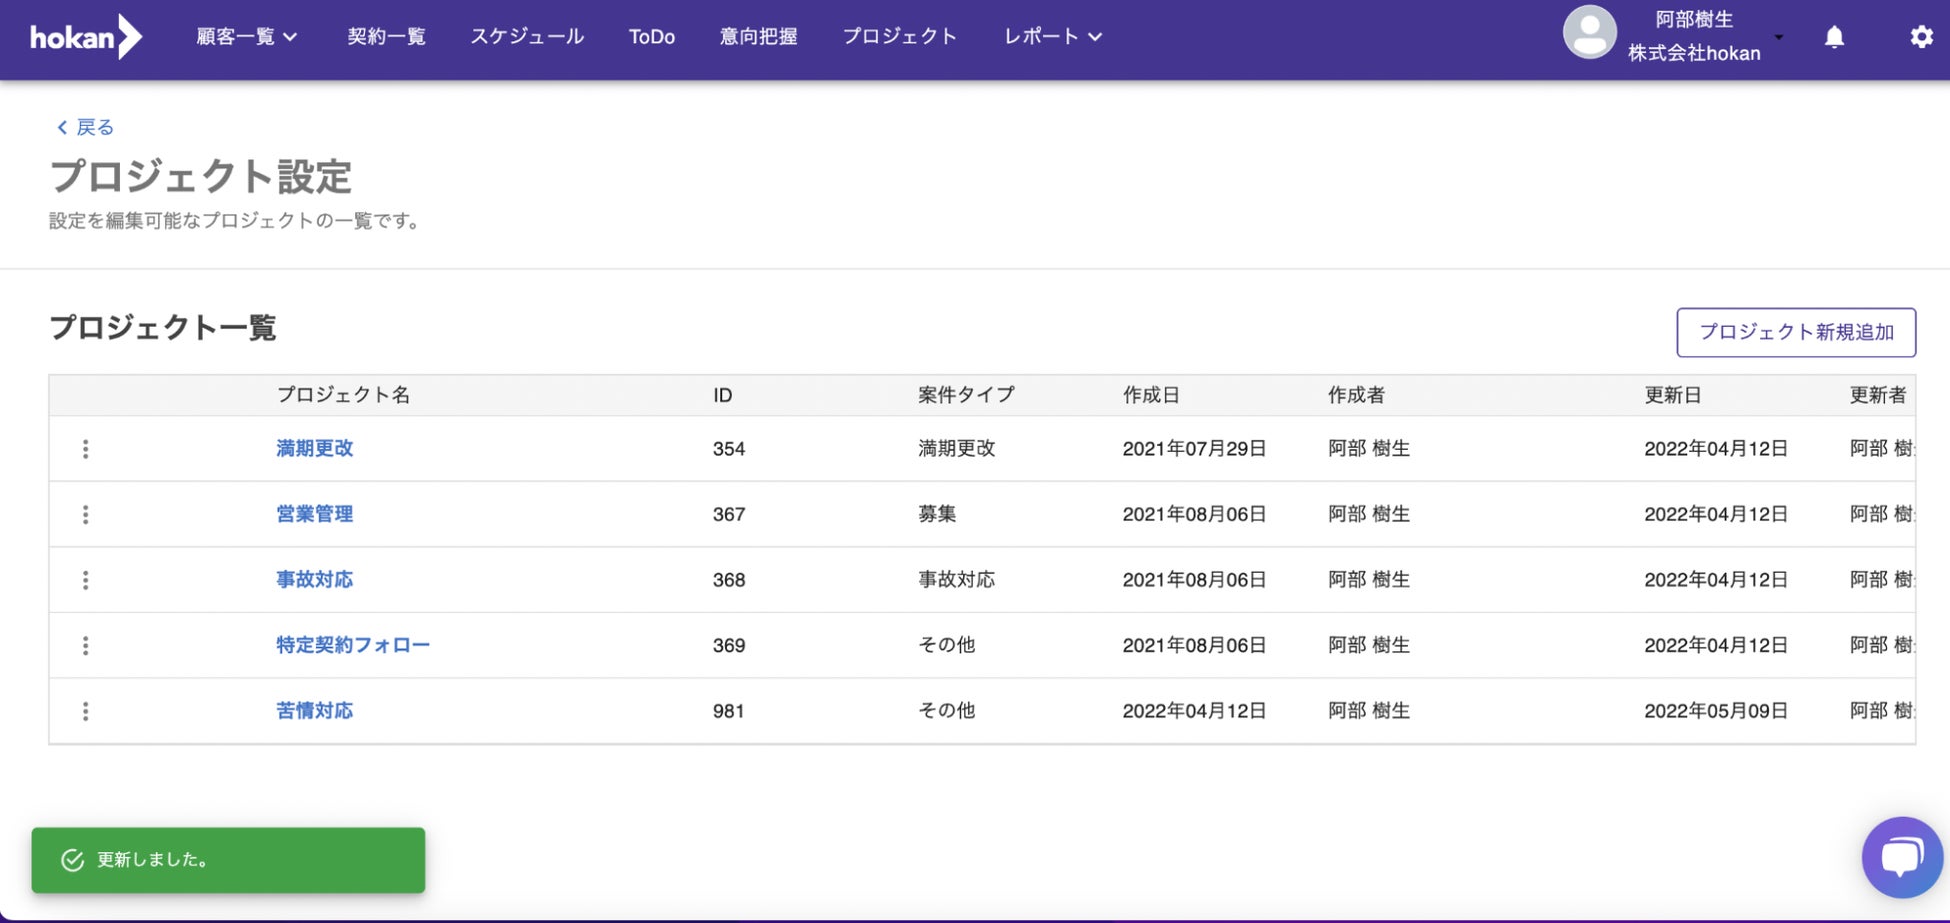Dismiss the 更新しました notification toast
The height and width of the screenshot is (923, 1950).
(x=228, y=860)
